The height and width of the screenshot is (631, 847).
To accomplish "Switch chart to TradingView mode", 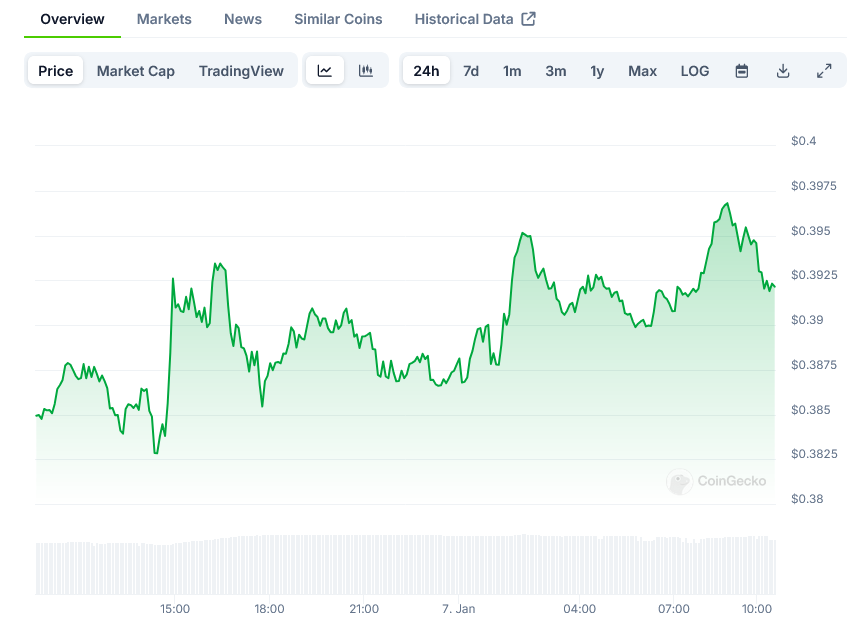I will click(x=241, y=71).
